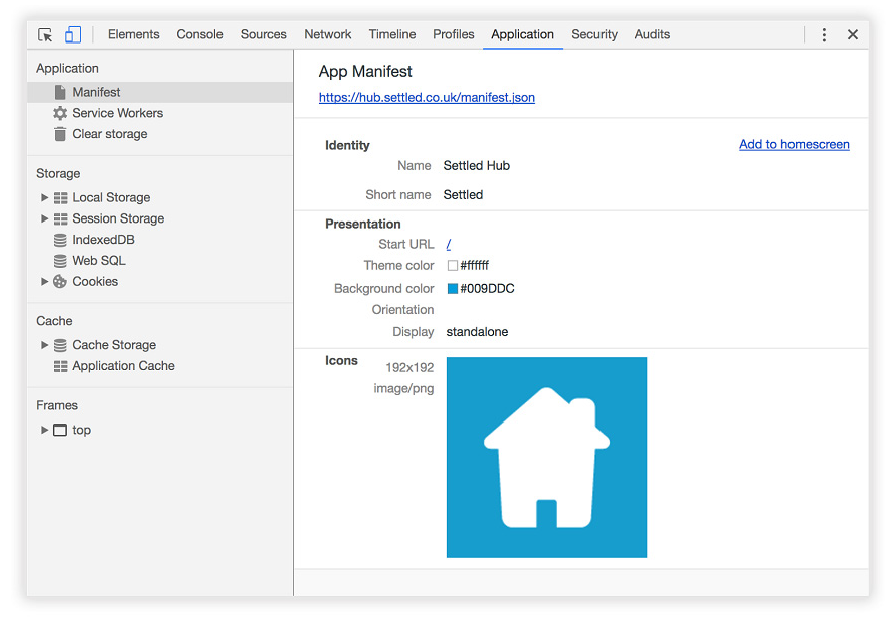Image resolution: width=892 pixels, height=621 pixels.
Task: Expand the Cache Storage tree
Action: coord(44,345)
